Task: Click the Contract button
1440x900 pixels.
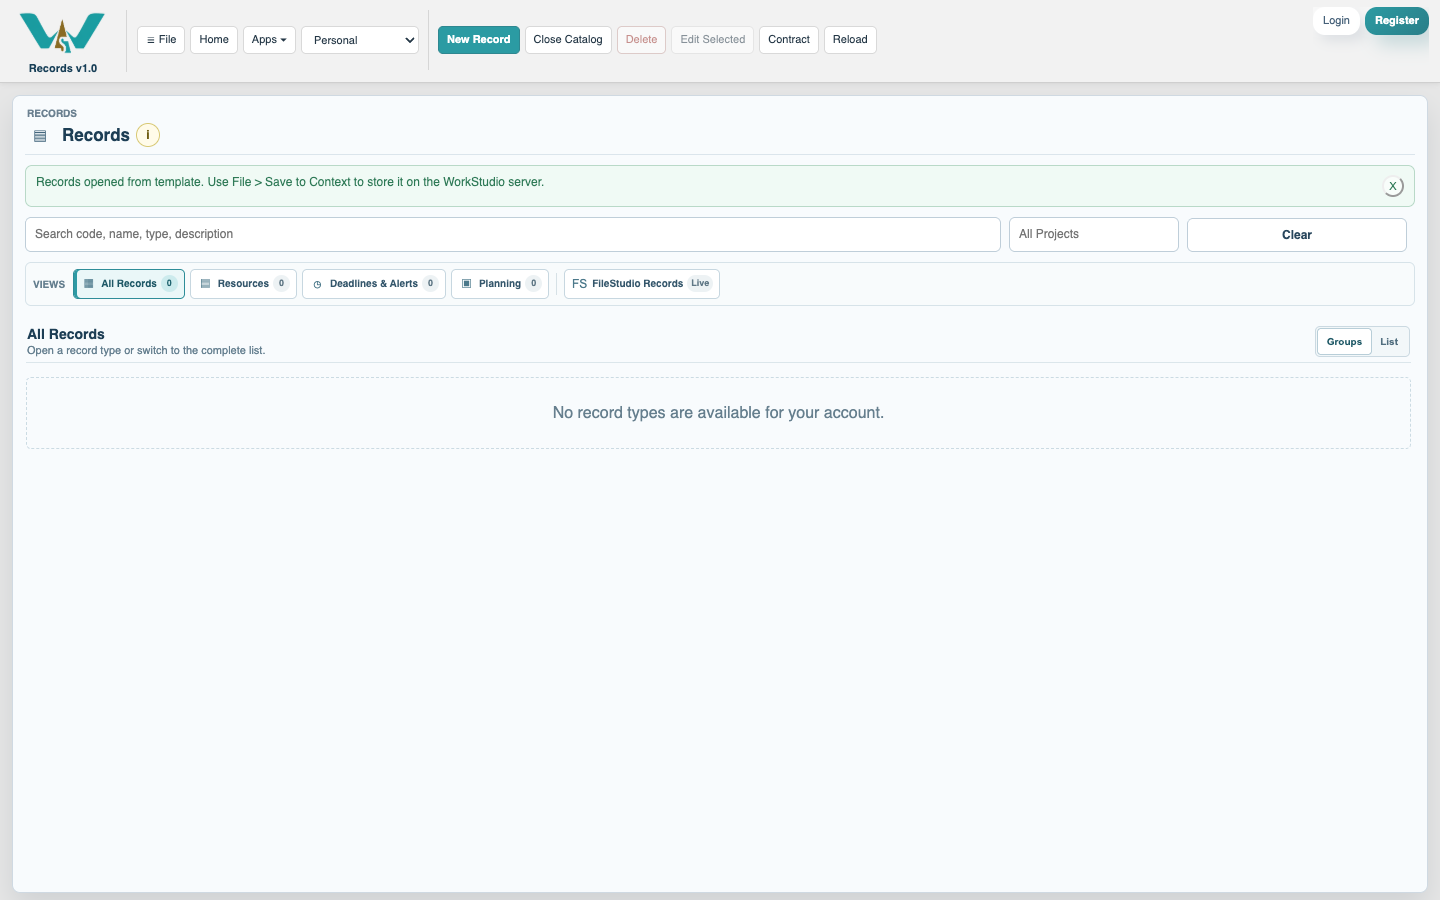Action: [x=789, y=40]
